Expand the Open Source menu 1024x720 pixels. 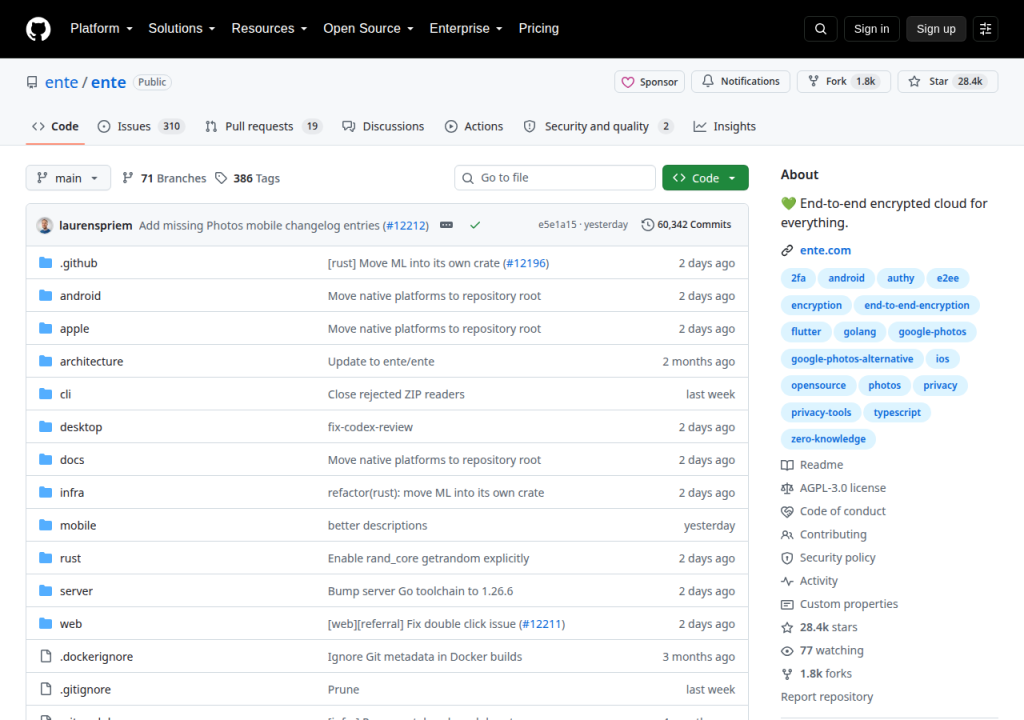pos(368,29)
